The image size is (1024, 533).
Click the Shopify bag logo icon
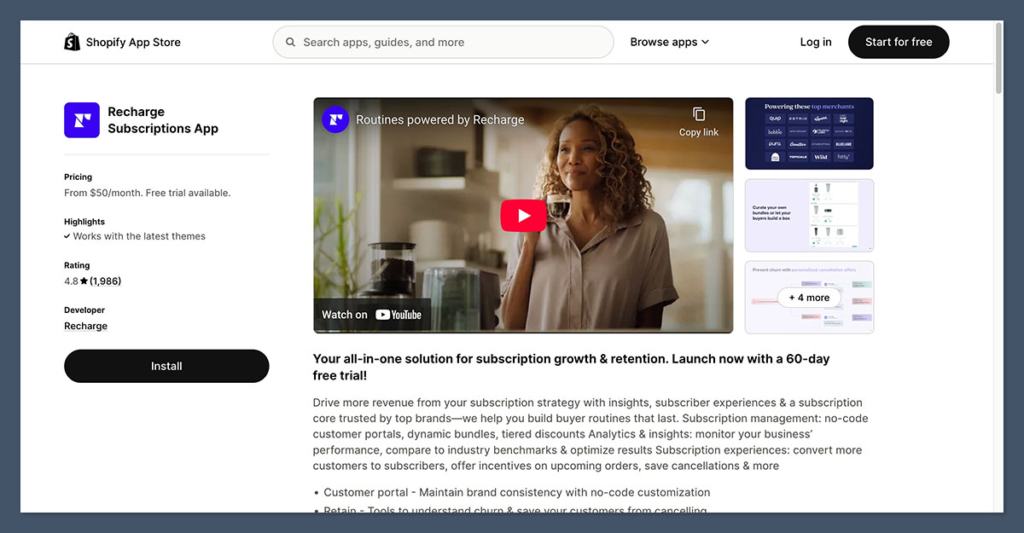[72, 42]
